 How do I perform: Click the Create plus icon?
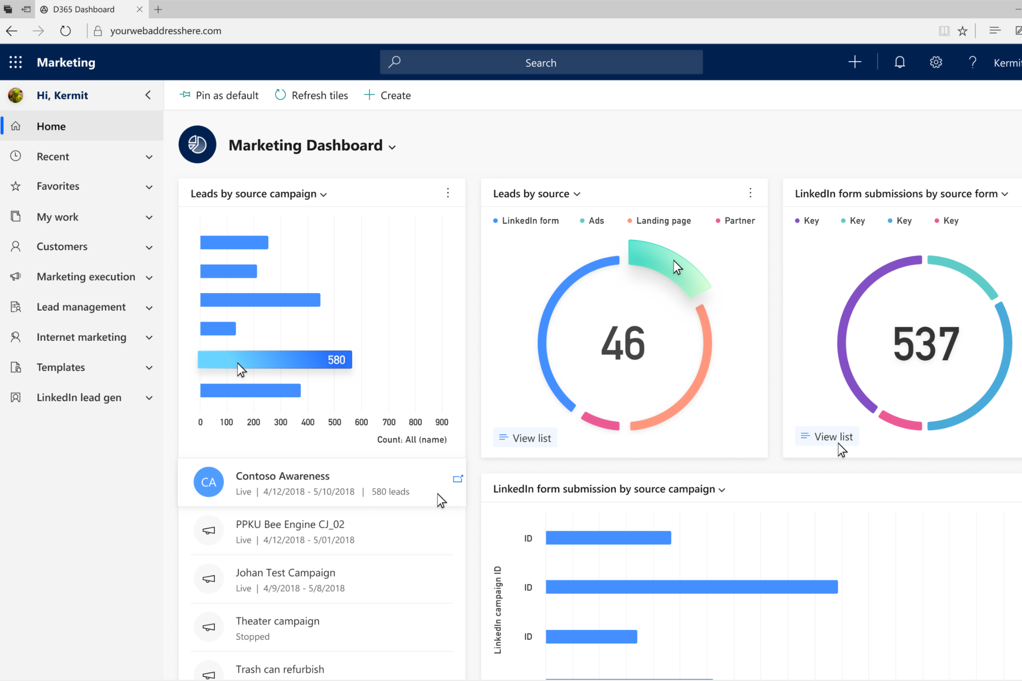pos(369,94)
